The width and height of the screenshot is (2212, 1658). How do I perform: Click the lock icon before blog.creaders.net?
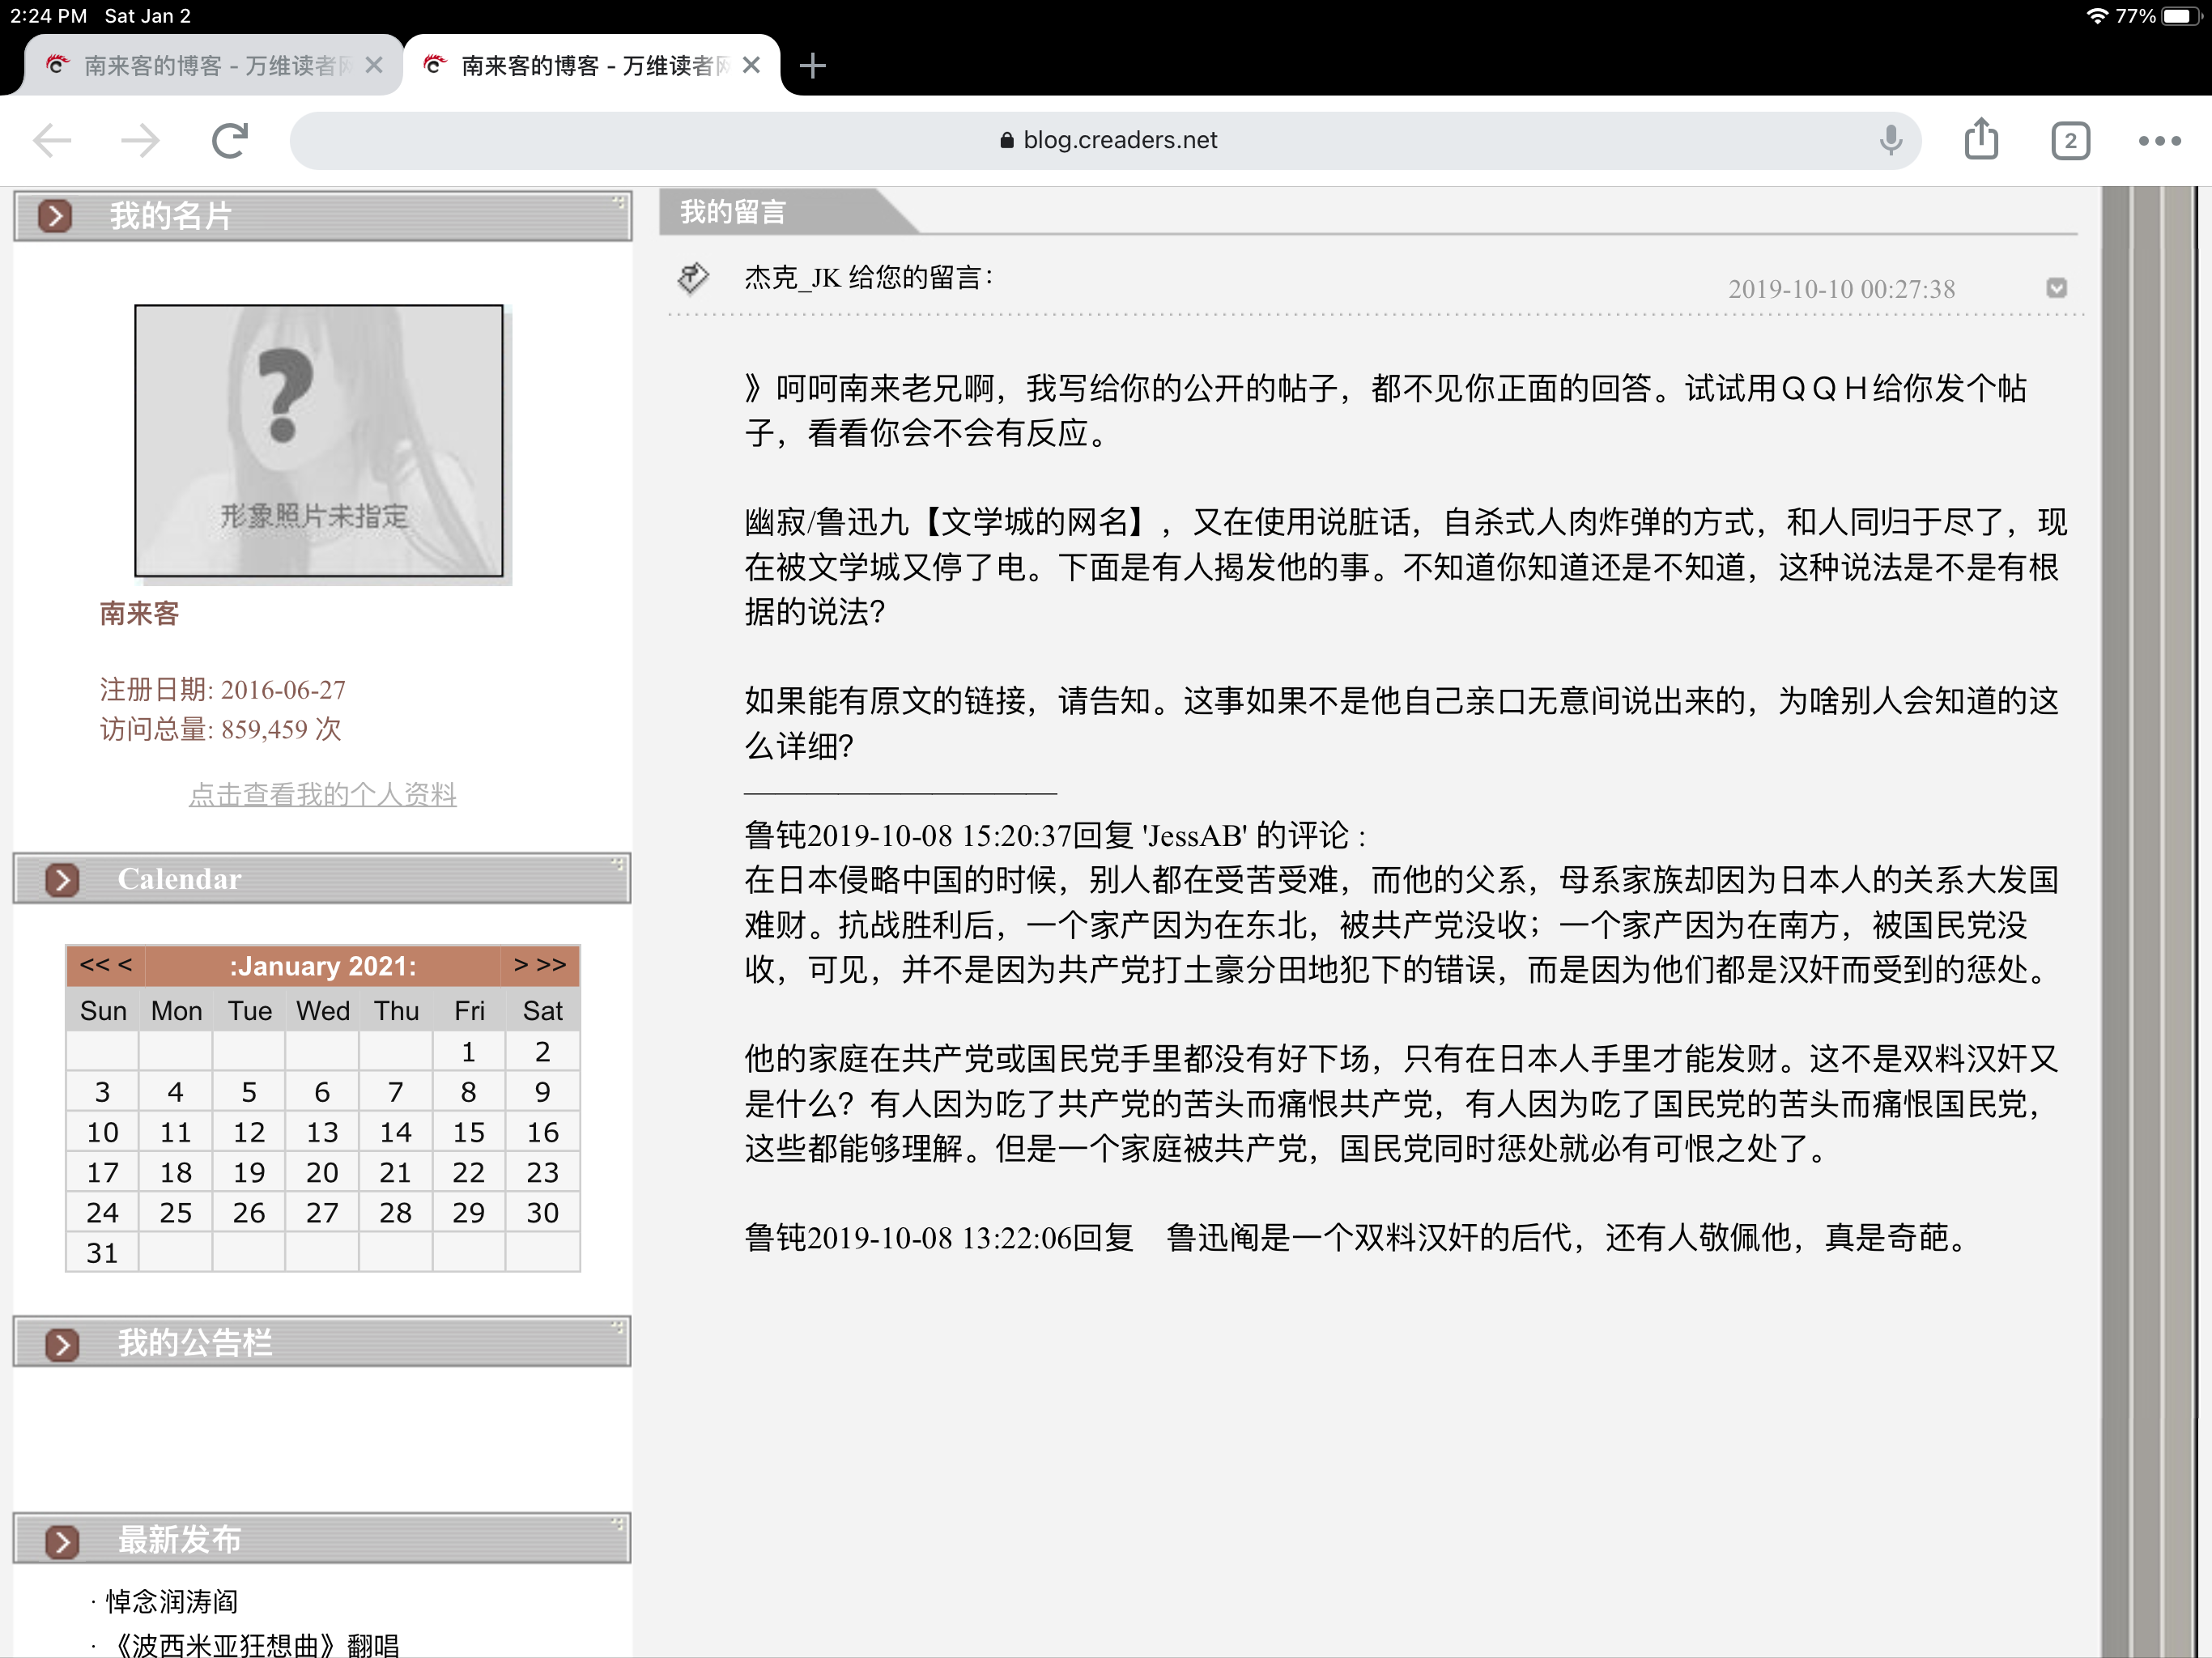pyautogui.click(x=1007, y=140)
